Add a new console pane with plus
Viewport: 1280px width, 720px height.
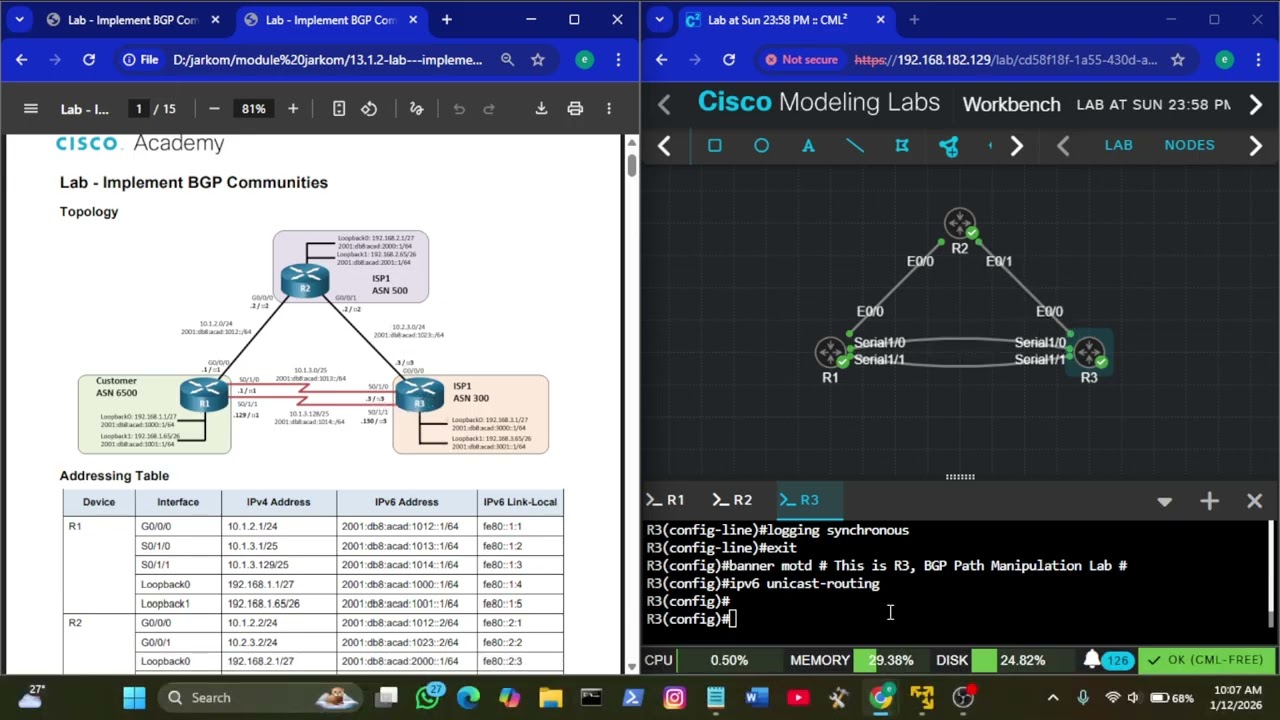pyautogui.click(x=1210, y=500)
